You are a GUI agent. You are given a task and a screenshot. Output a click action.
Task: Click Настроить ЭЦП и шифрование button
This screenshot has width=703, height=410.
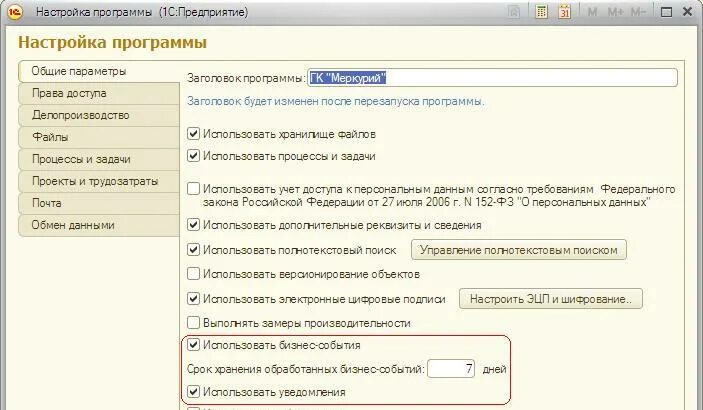tap(551, 299)
